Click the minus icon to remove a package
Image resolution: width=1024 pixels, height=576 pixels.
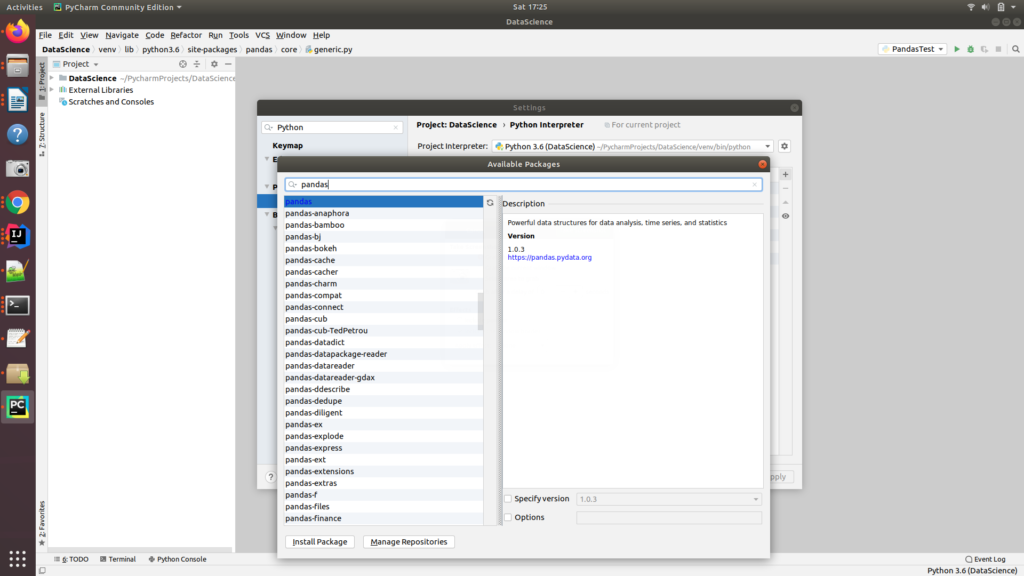point(785,188)
